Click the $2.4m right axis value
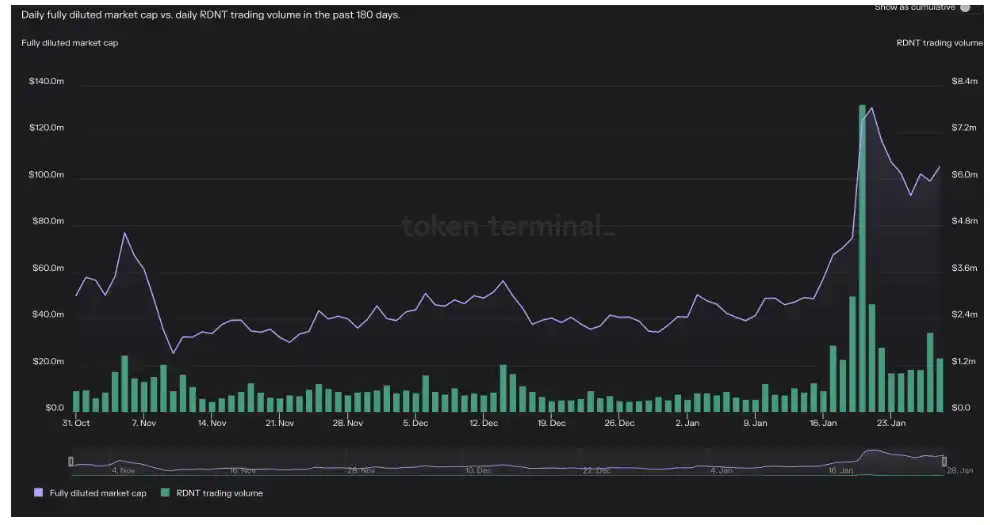The height and width of the screenshot is (525, 990). pos(965,314)
